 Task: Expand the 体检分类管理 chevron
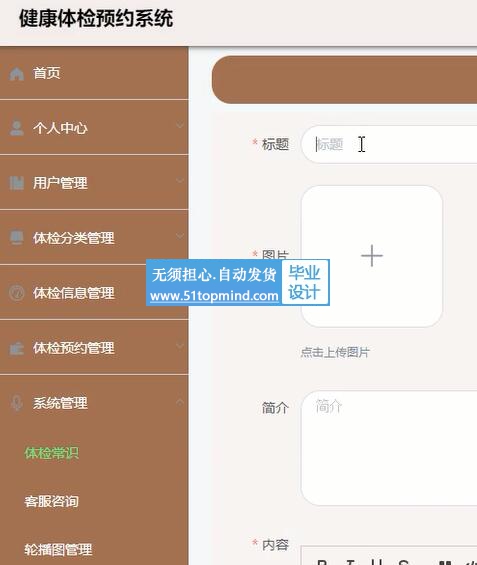180,236
